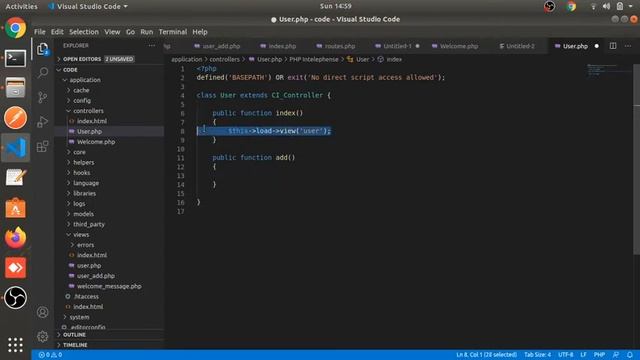Screen dimensions: 640x360
Task: Click the feedback icon in status bar
Action: [616, 355]
